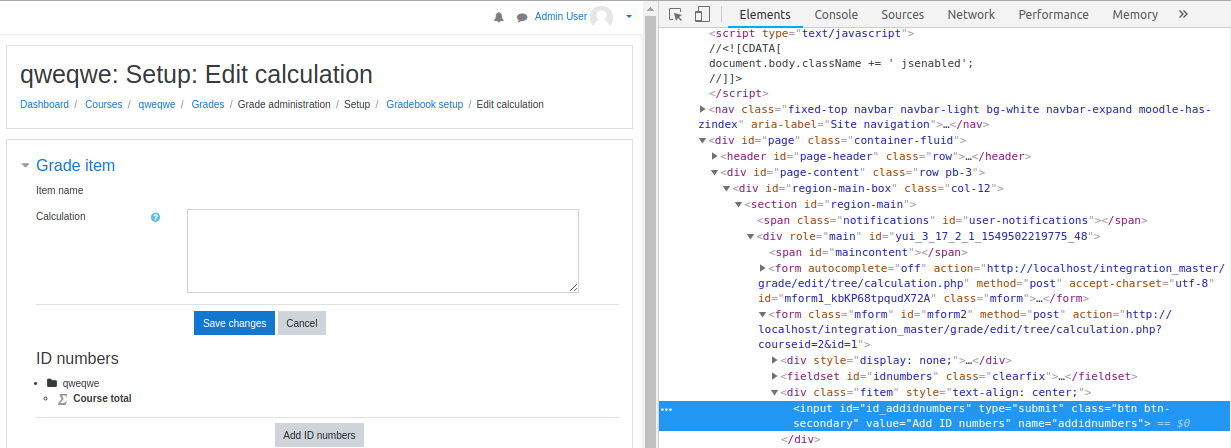The width and height of the screenshot is (1231, 448).
Task: Open the notifications bell icon
Action: (499, 17)
